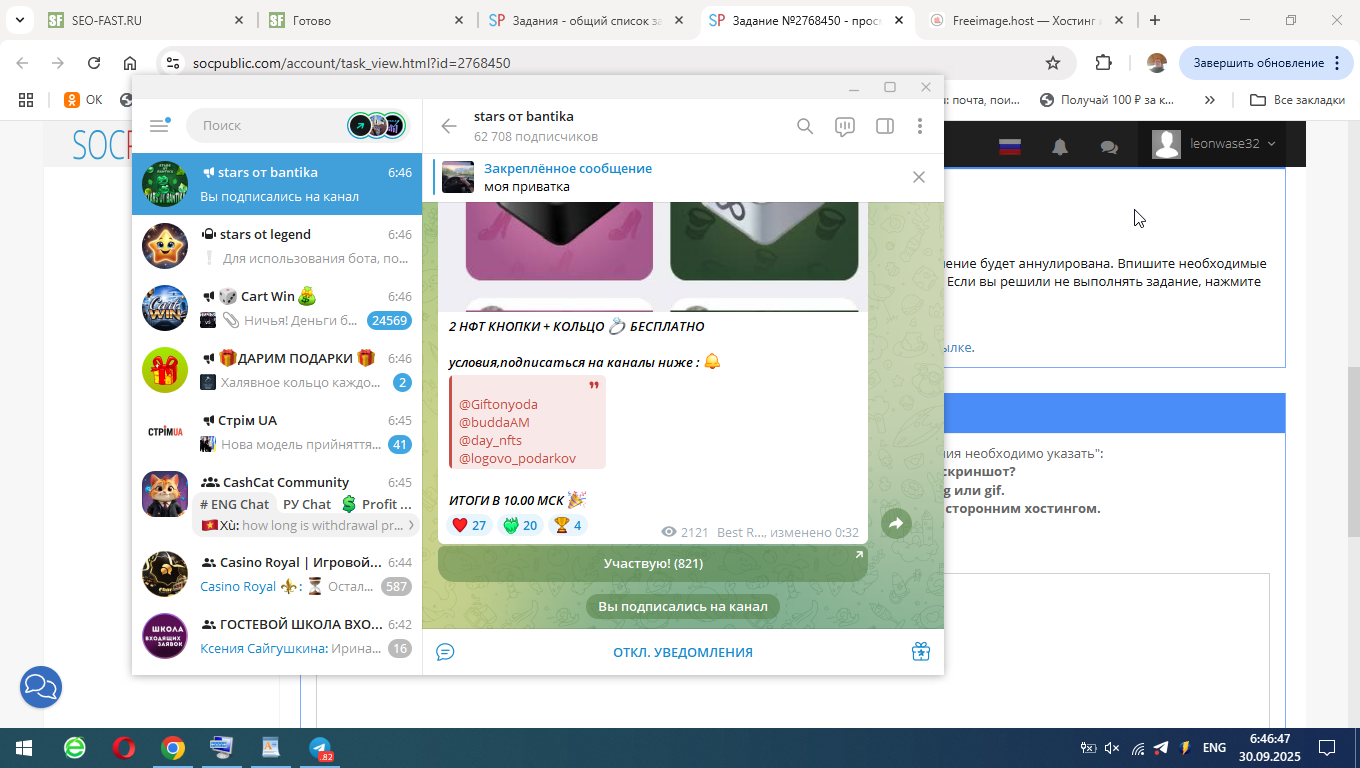The width and height of the screenshot is (1360, 768).
Task: Go to the Chrome home page
Action: point(130,63)
